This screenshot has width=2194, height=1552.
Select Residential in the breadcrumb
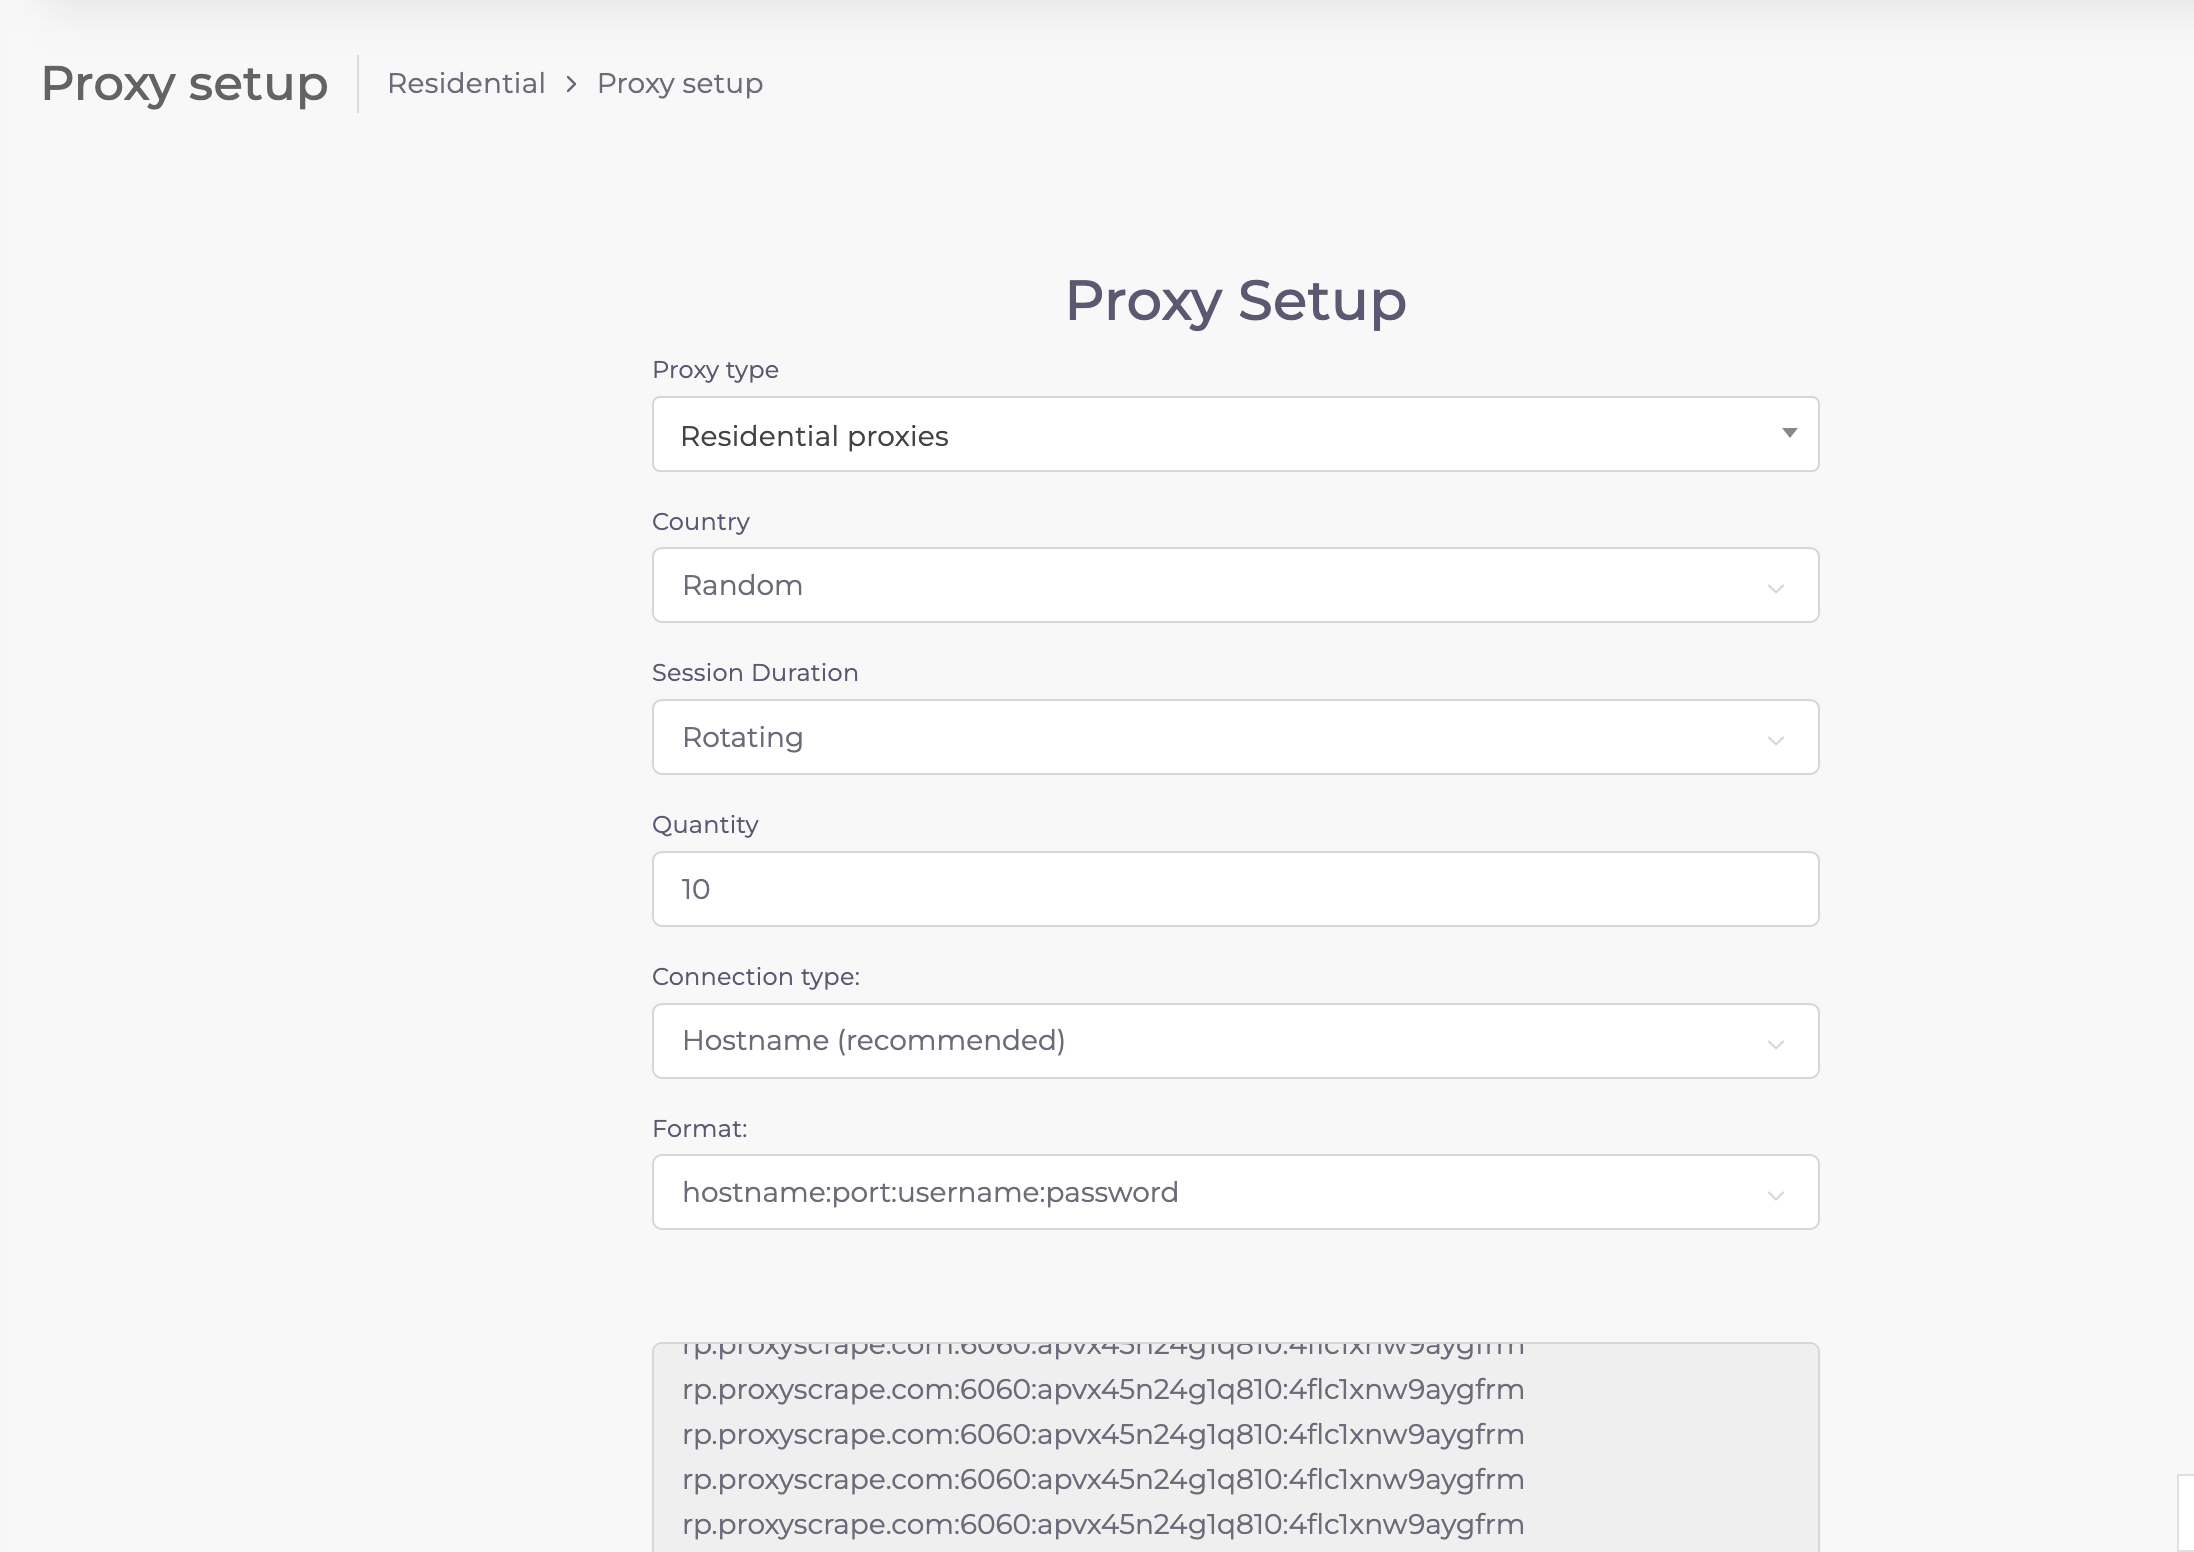[x=466, y=83]
